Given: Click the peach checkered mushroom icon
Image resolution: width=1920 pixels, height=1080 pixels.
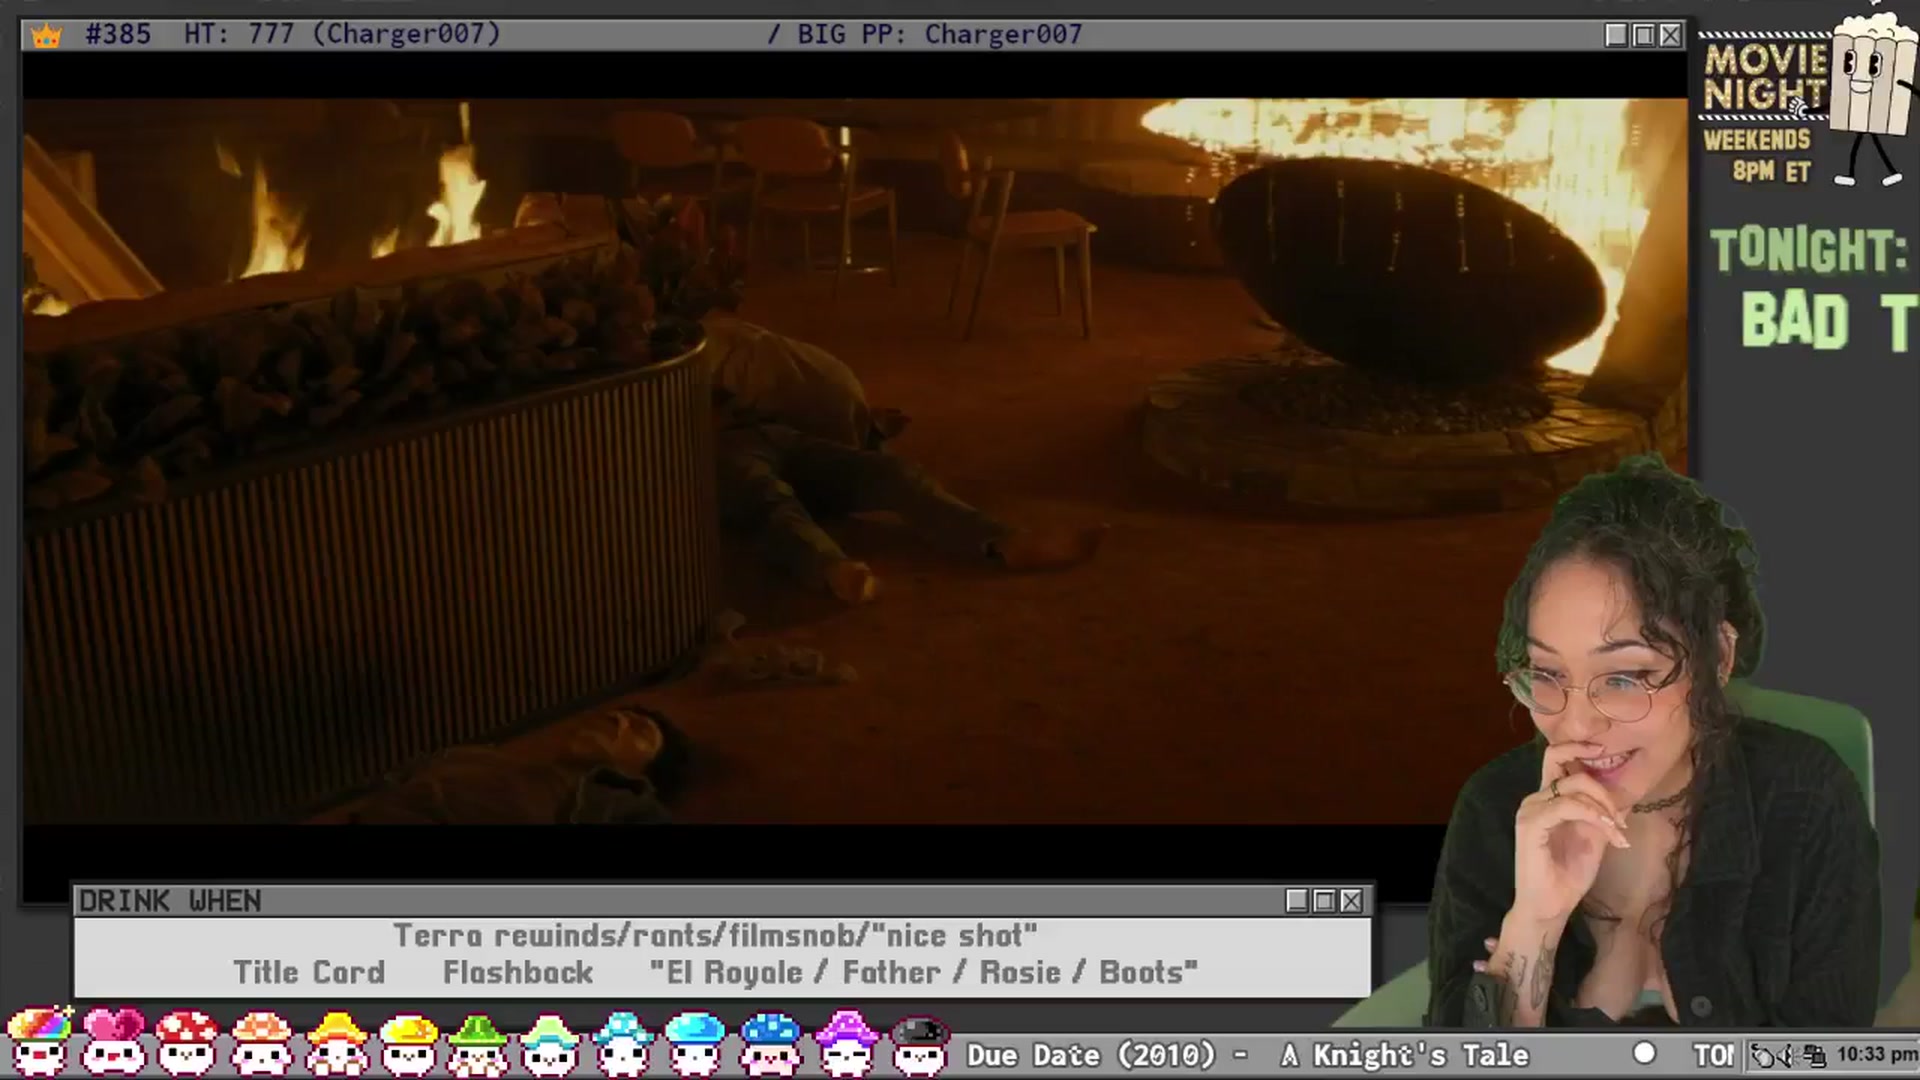Looking at the screenshot, I should [261, 1042].
